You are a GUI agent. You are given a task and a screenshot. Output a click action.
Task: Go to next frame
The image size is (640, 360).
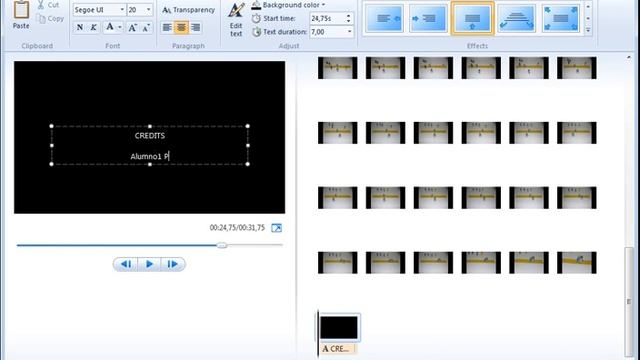point(173,264)
